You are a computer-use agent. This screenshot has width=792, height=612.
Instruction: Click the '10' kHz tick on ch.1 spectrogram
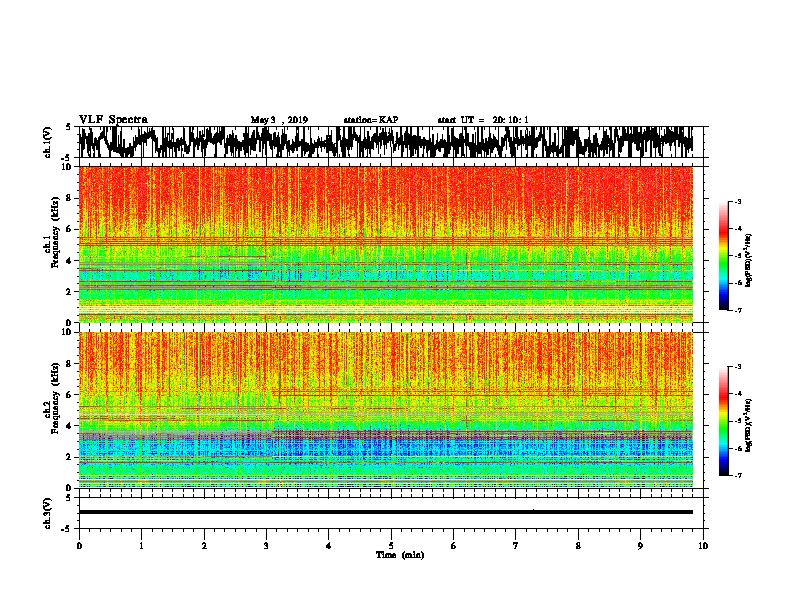[68, 167]
